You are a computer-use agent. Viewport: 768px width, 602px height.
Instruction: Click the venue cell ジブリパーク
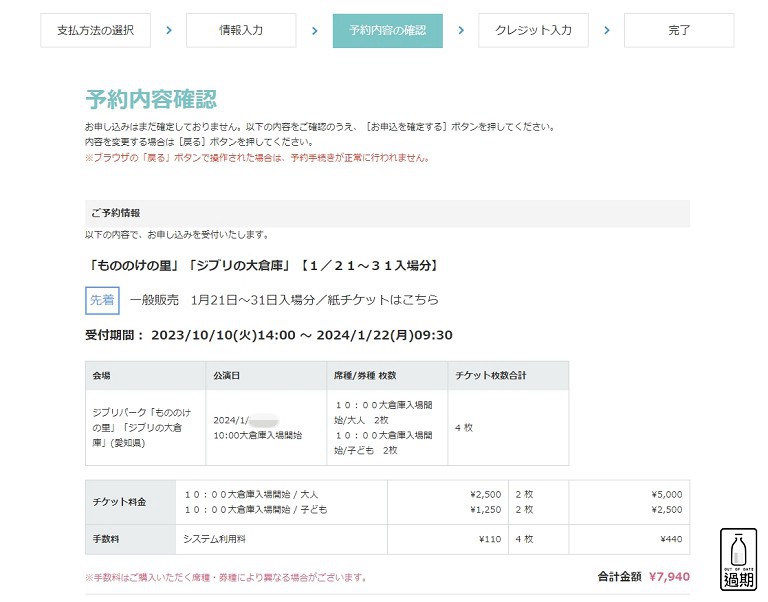tap(145, 428)
